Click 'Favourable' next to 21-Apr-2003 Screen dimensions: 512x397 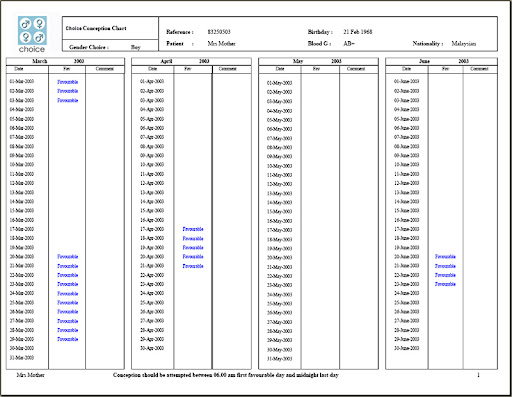[193, 266]
